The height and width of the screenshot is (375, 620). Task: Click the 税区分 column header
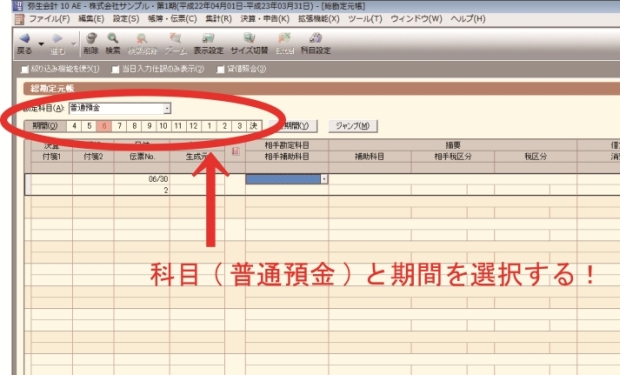[x=536, y=157]
